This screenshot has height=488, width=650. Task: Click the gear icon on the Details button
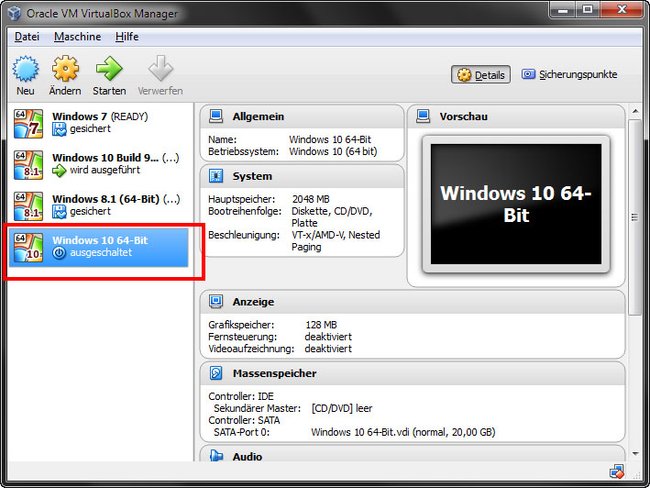coord(464,75)
